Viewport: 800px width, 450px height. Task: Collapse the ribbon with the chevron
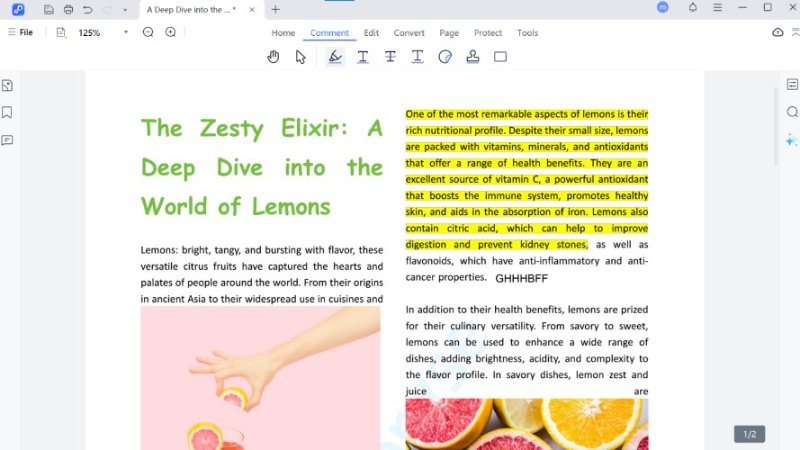point(796,33)
